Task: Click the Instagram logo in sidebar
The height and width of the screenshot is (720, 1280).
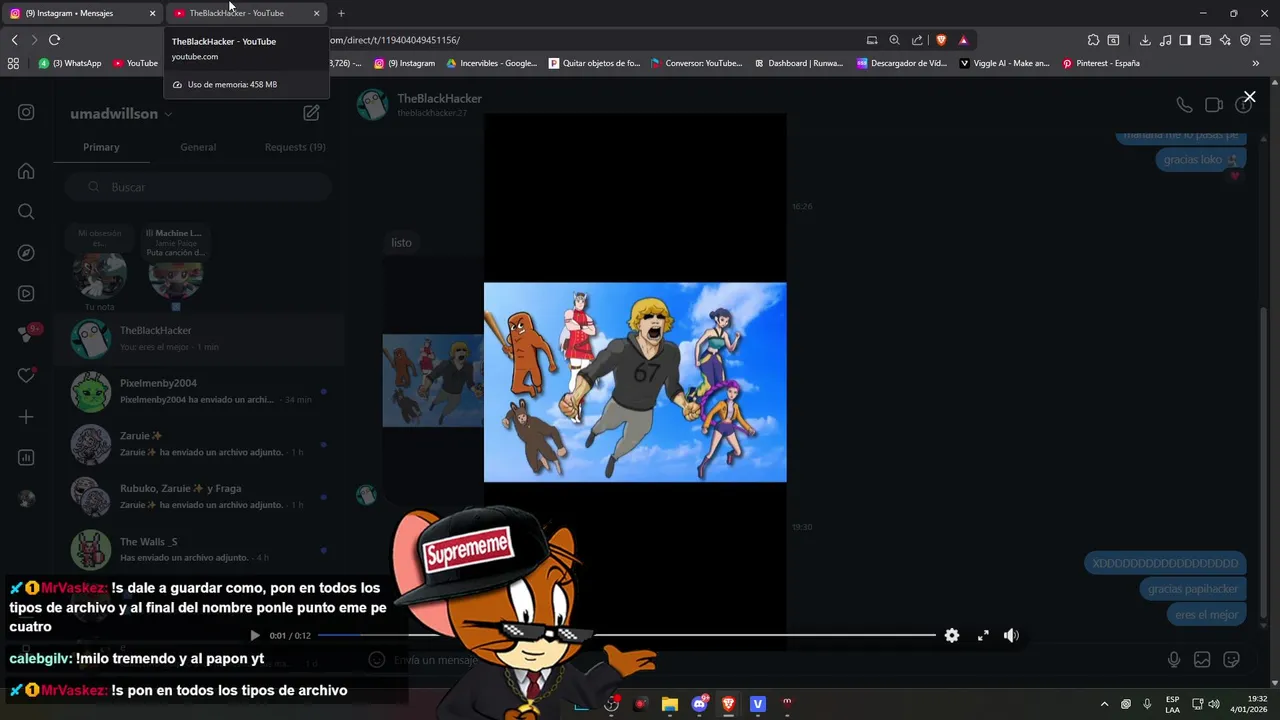Action: (26, 113)
